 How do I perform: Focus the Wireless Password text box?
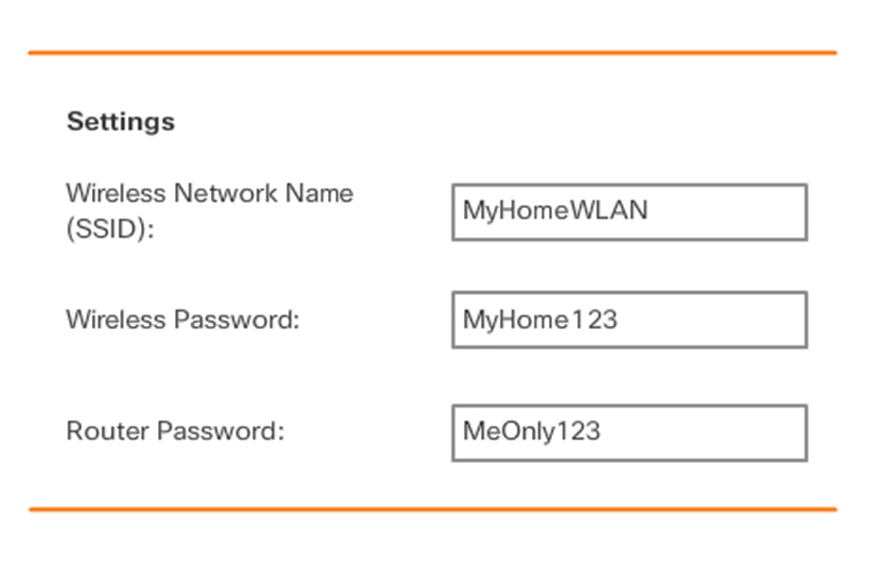pos(629,320)
